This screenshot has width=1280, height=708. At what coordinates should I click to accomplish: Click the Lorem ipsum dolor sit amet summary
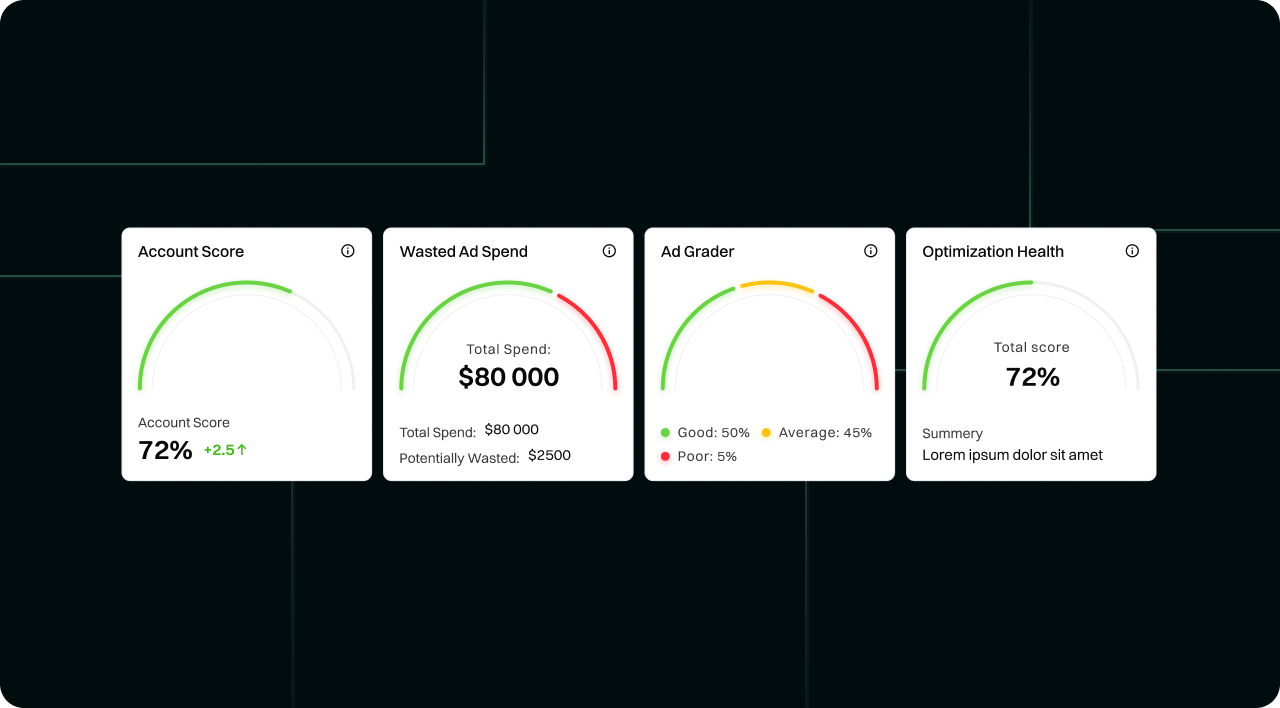point(1012,455)
